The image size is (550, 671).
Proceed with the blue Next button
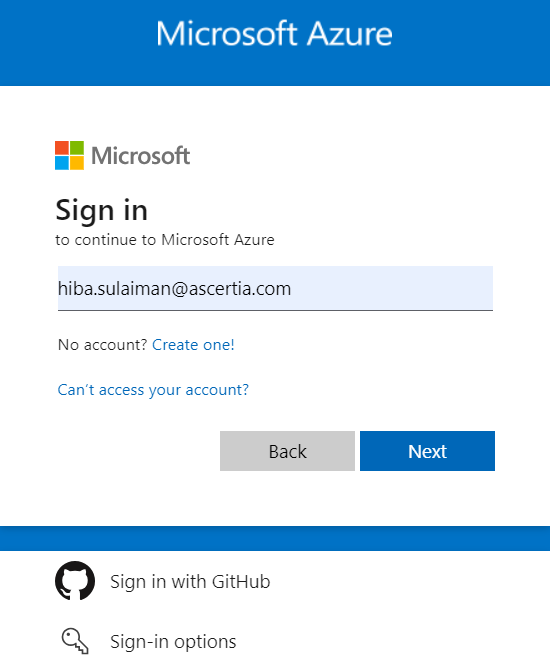pyautogui.click(x=427, y=451)
